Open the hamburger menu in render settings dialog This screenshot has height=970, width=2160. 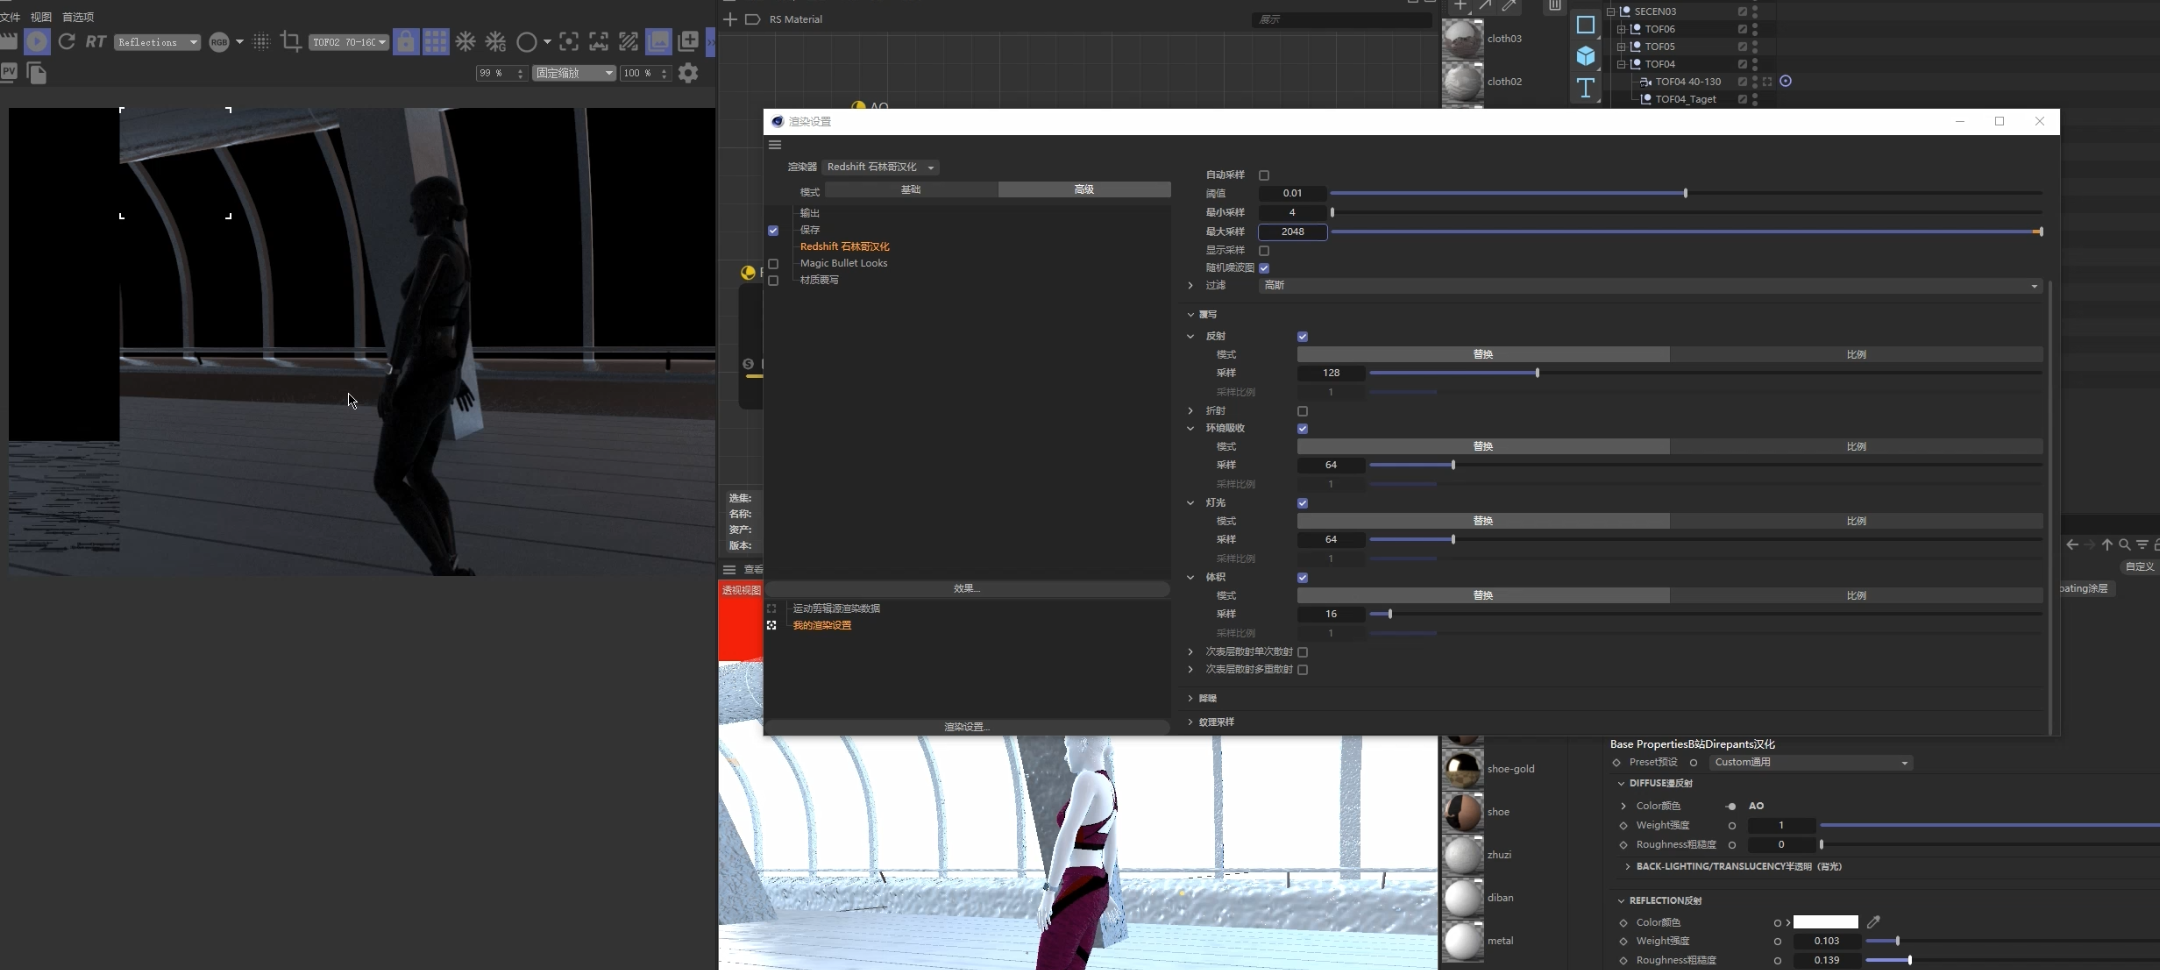[x=775, y=145]
